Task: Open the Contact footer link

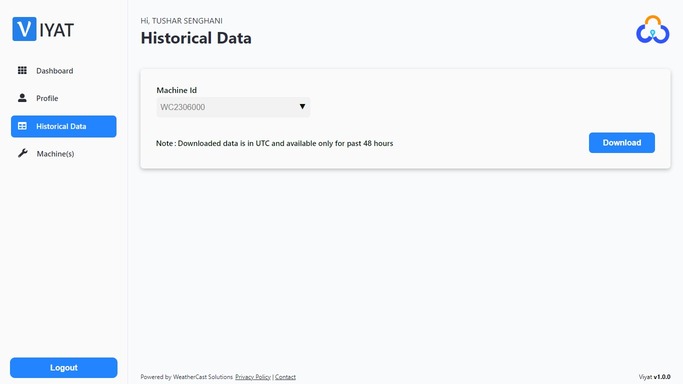Action: click(x=285, y=377)
